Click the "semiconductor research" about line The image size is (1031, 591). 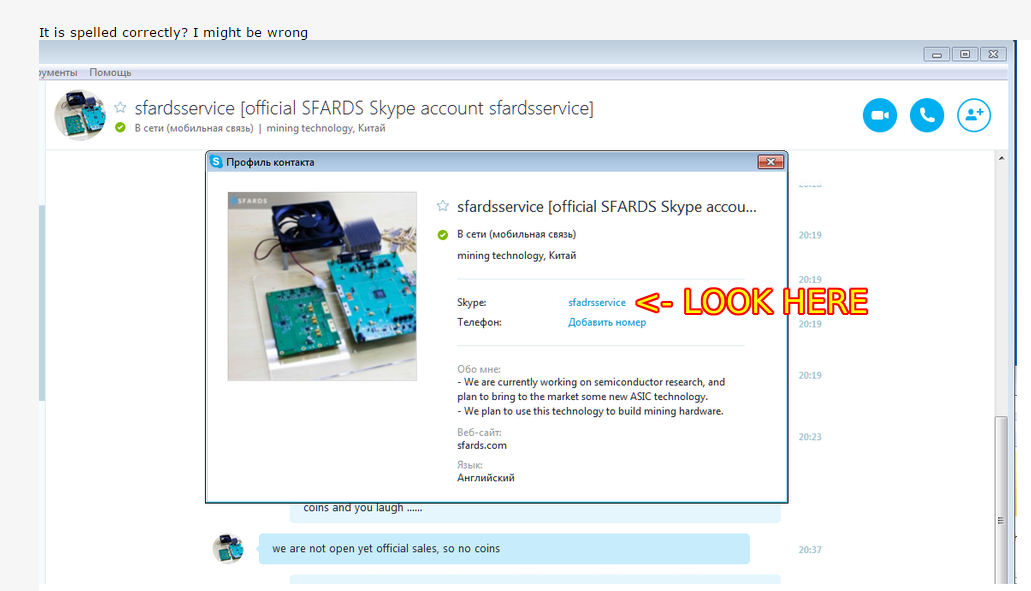click(x=591, y=382)
